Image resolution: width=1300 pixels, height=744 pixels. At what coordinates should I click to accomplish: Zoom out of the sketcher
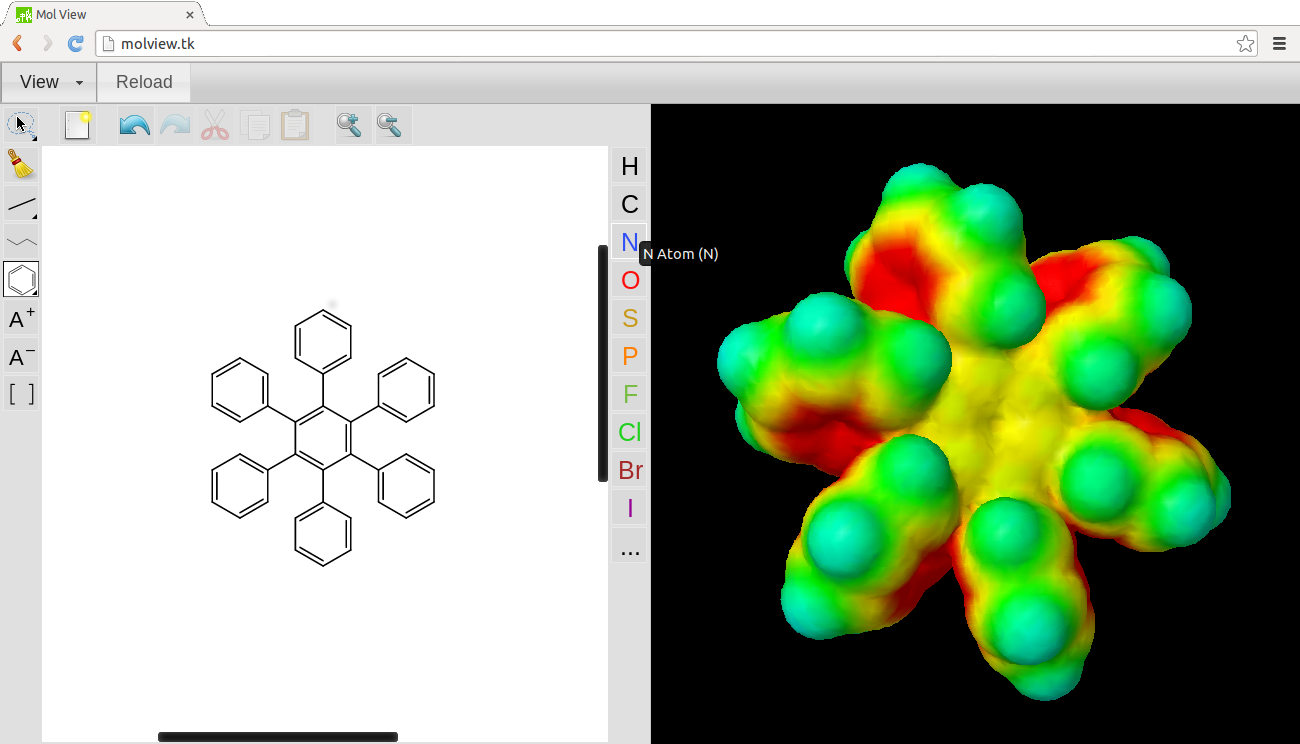click(x=390, y=126)
